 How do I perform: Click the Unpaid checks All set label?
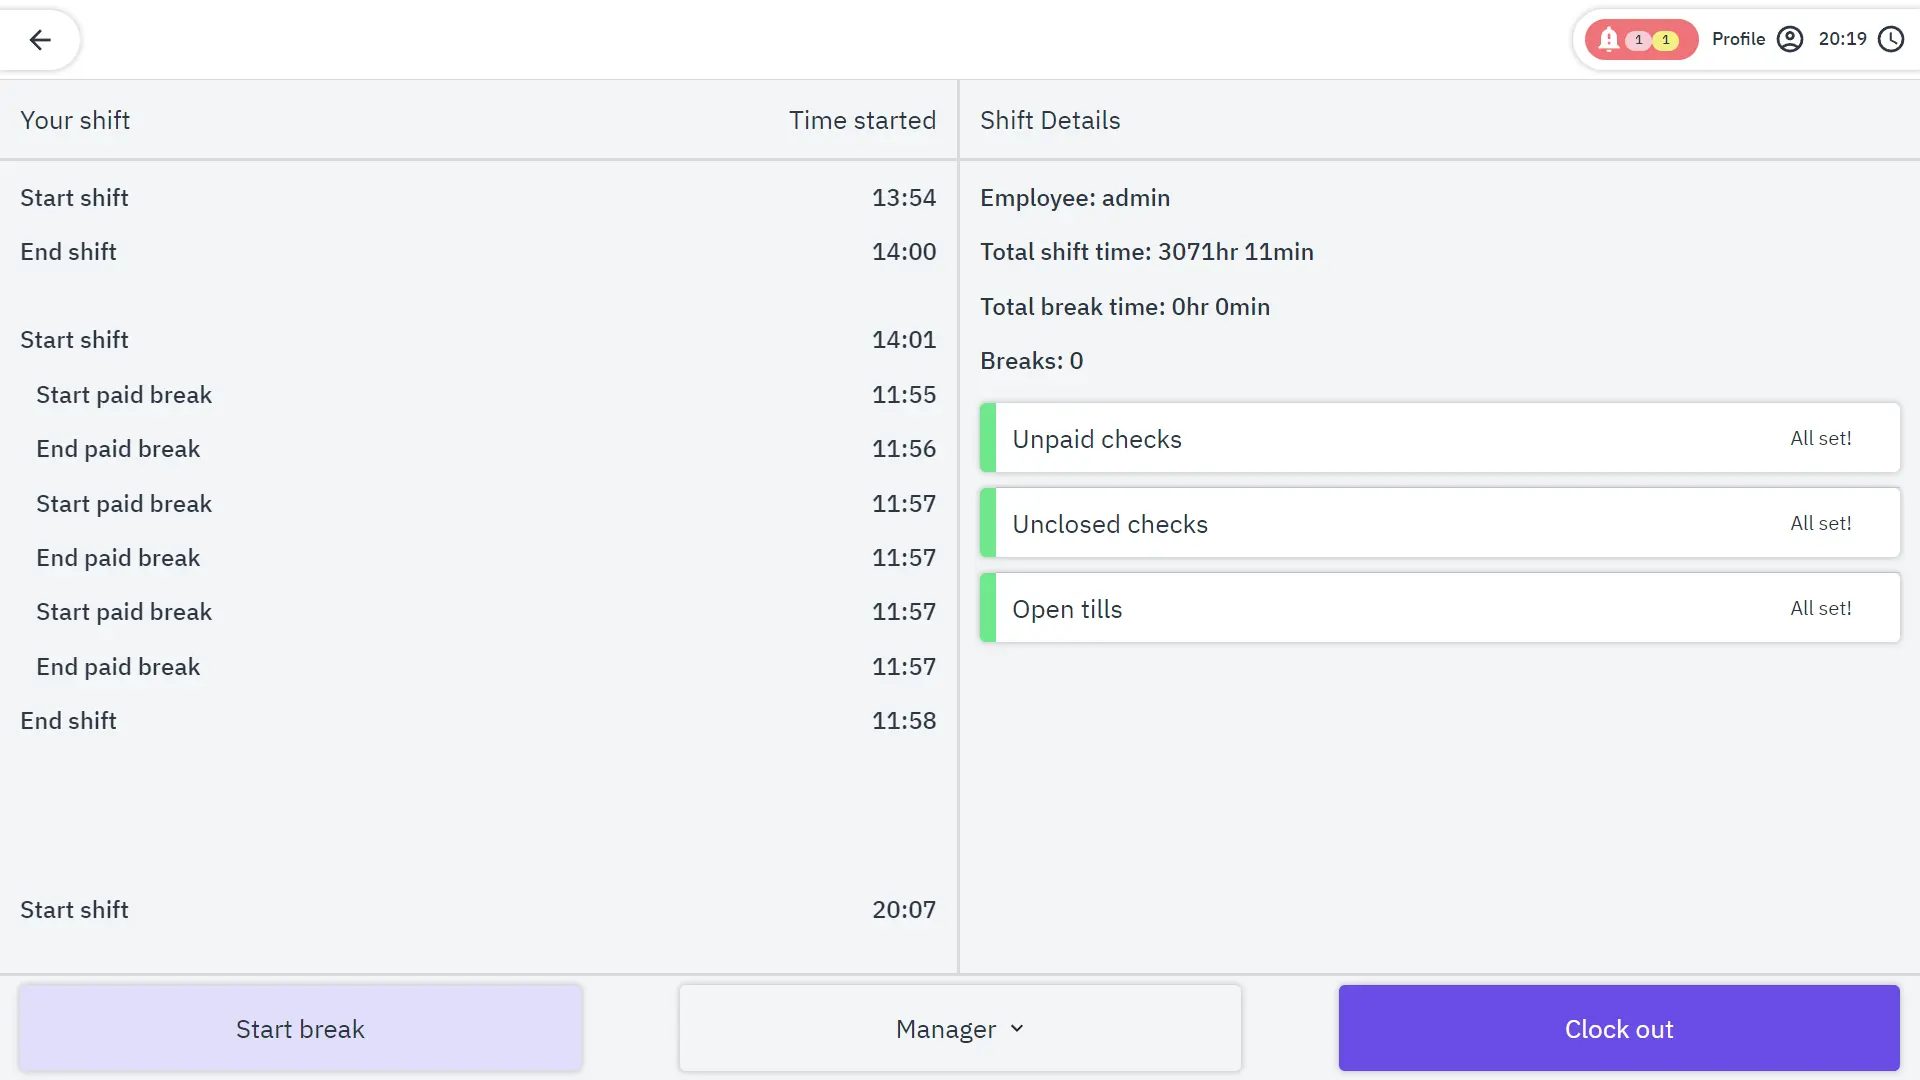(x=1821, y=438)
